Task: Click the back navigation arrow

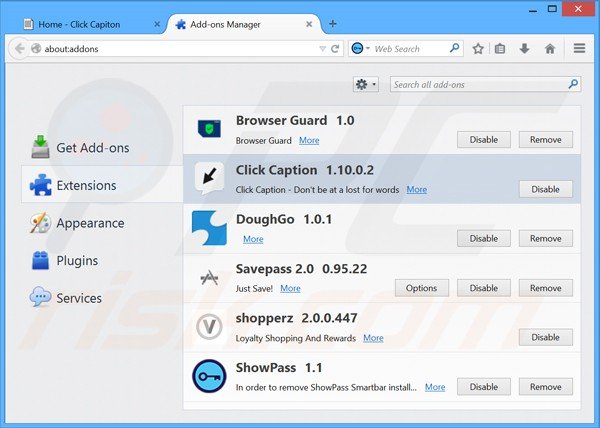Action: [19, 49]
